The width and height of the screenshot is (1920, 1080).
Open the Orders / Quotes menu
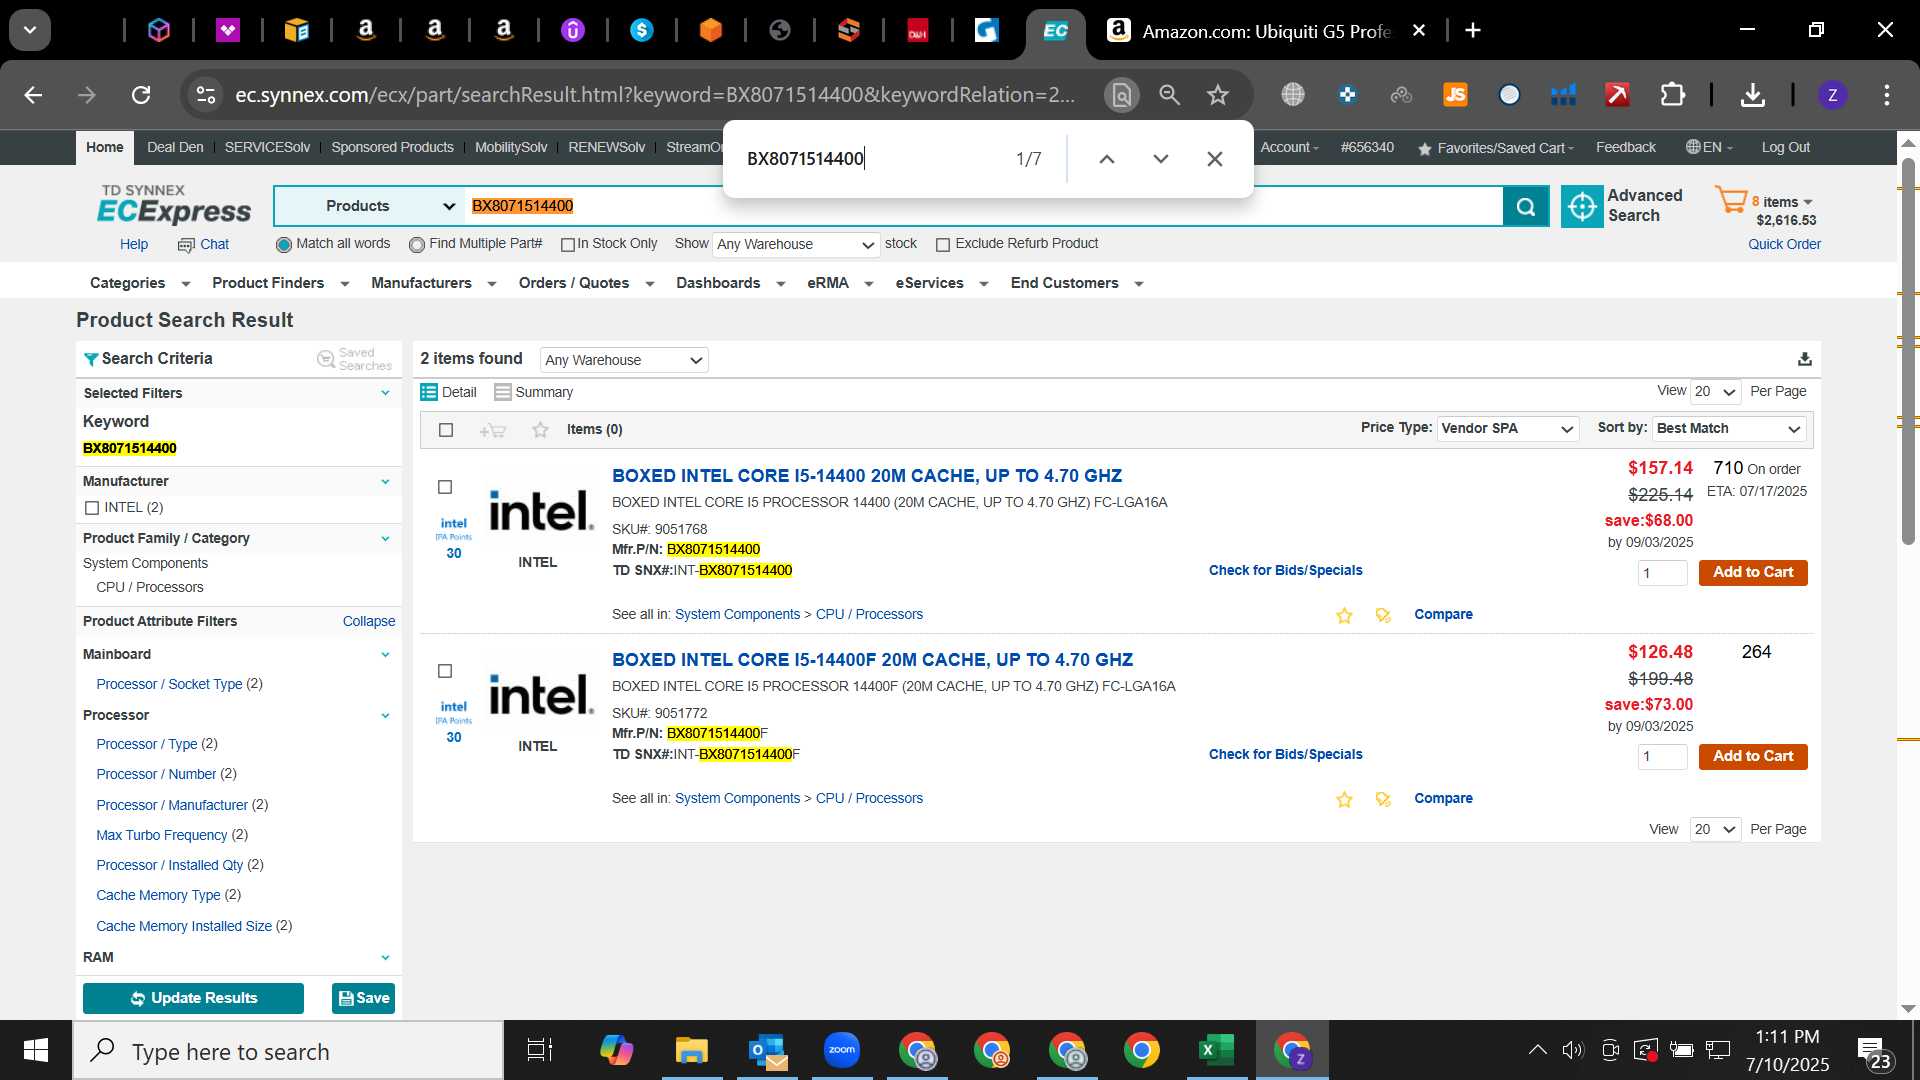[x=586, y=283]
